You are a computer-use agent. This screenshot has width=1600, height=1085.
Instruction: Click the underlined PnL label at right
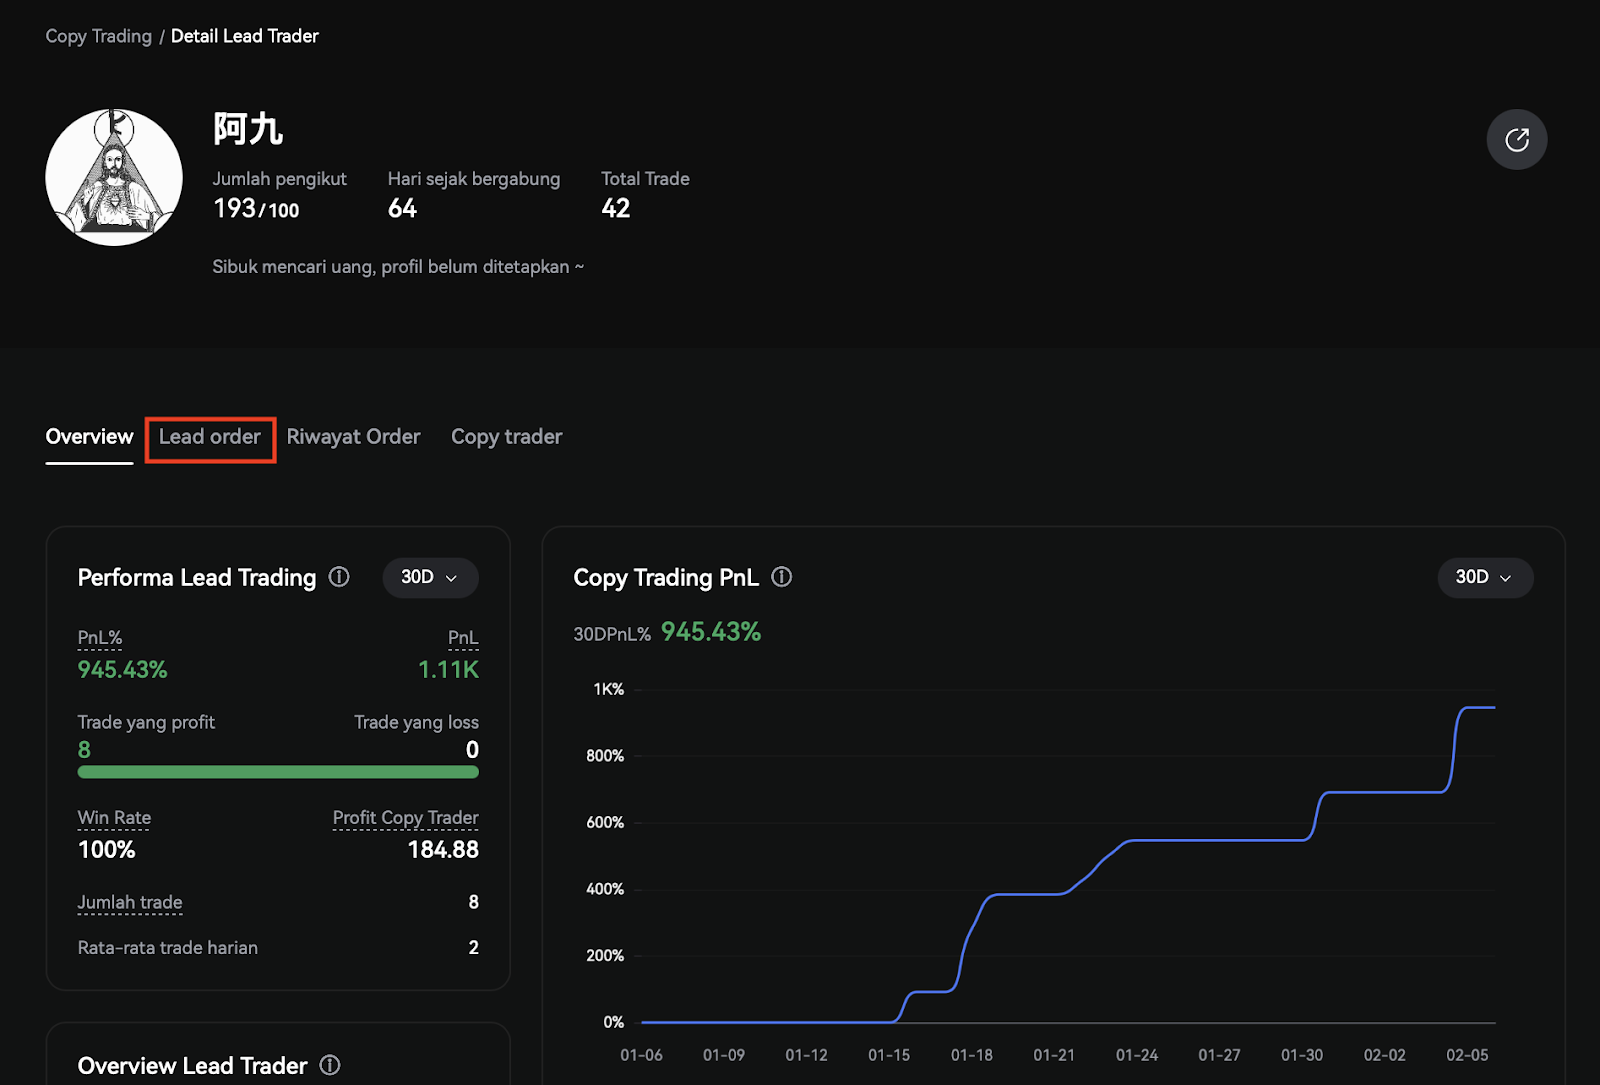click(463, 638)
